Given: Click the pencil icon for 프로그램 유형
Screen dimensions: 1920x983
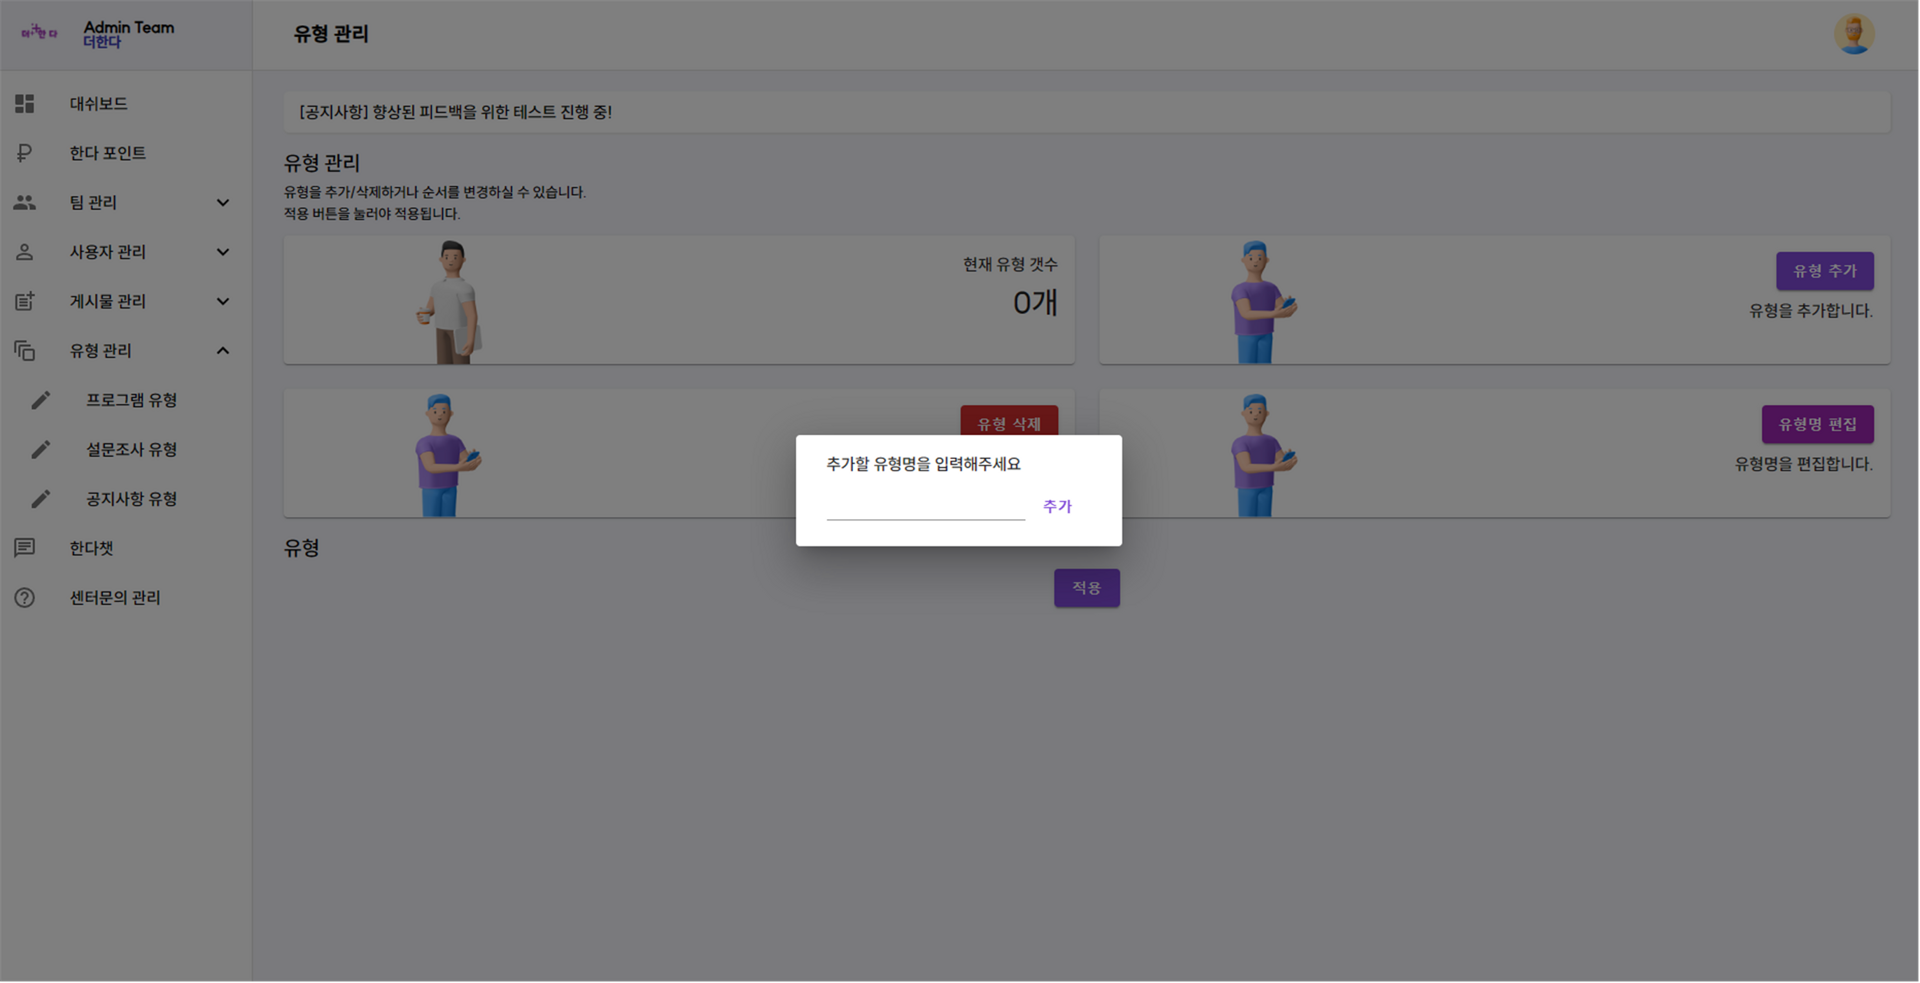Looking at the screenshot, I should tap(41, 399).
